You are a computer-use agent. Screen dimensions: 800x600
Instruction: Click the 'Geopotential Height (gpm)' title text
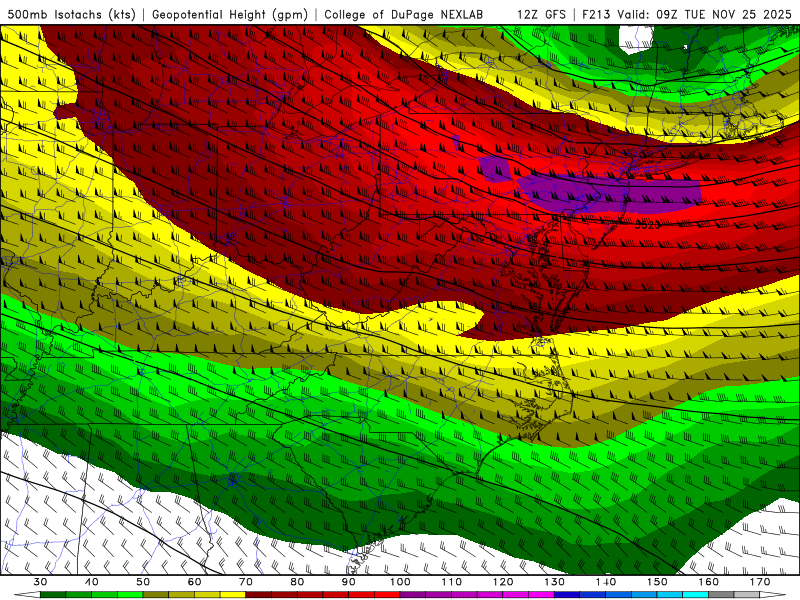click(x=230, y=14)
